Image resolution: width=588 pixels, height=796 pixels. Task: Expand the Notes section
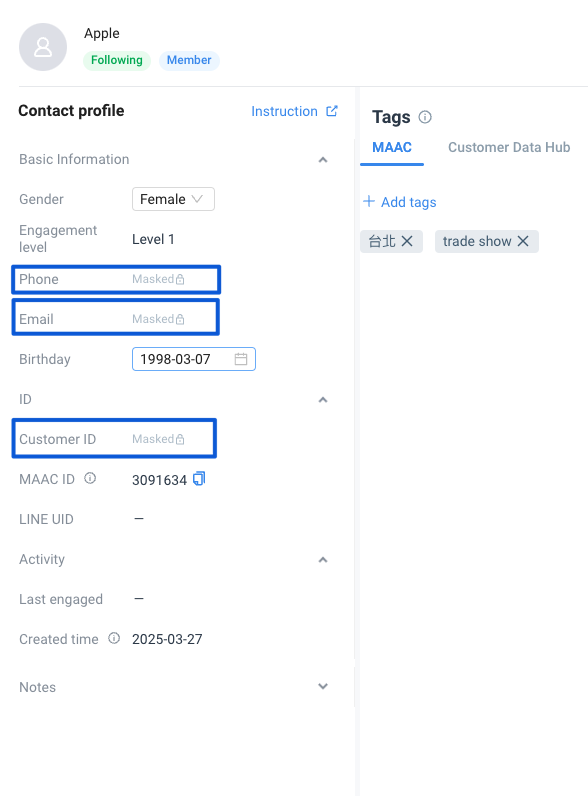pos(322,686)
